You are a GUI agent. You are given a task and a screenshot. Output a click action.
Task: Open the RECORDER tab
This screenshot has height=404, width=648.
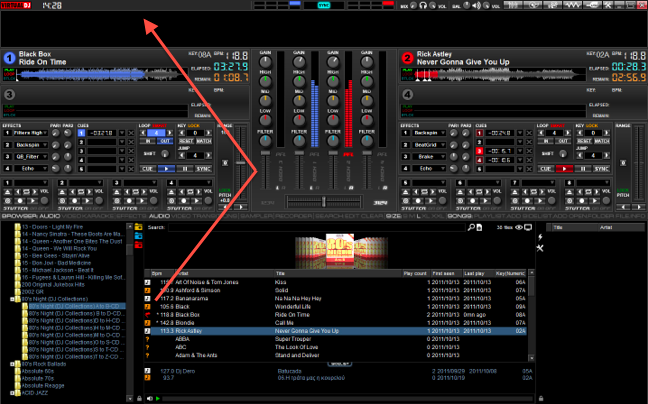(294, 216)
